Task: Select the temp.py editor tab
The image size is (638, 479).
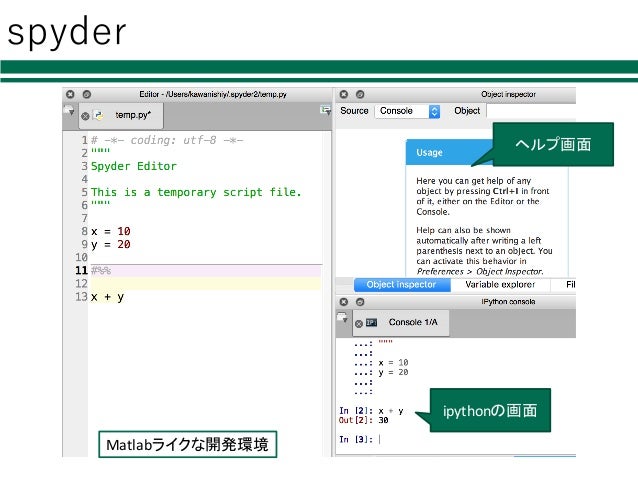Action: pyautogui.click(x=122, y=116)
